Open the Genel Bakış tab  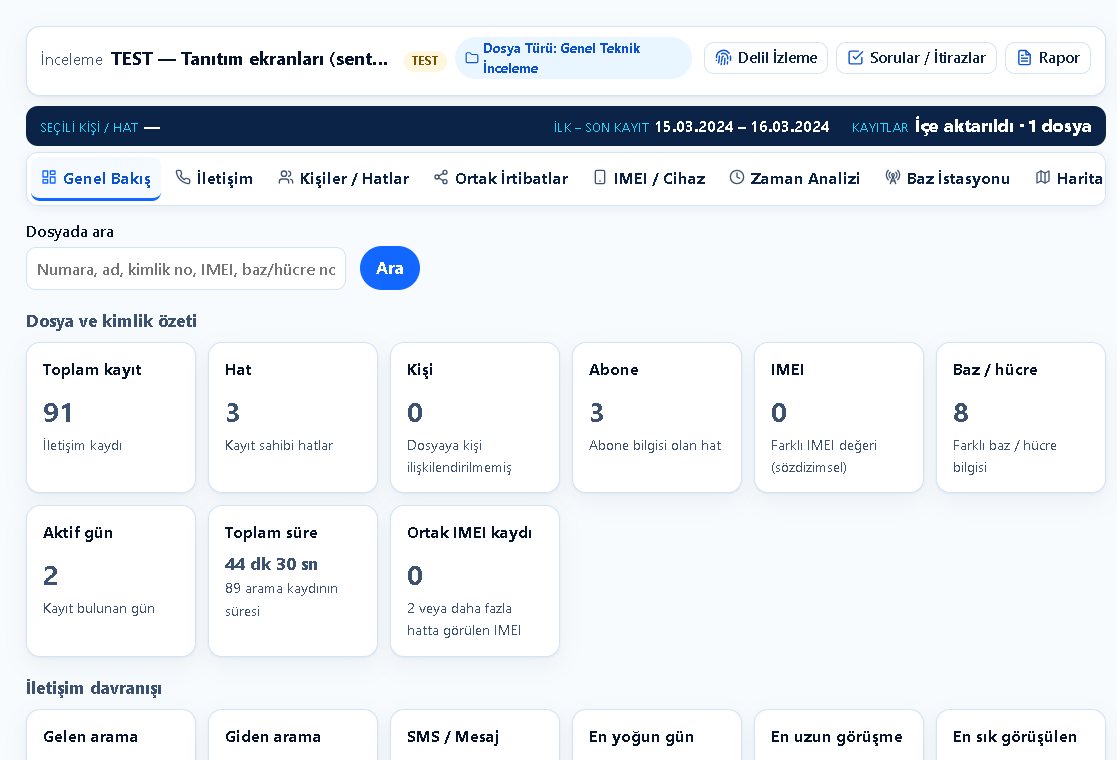click(x=96, y=178)
